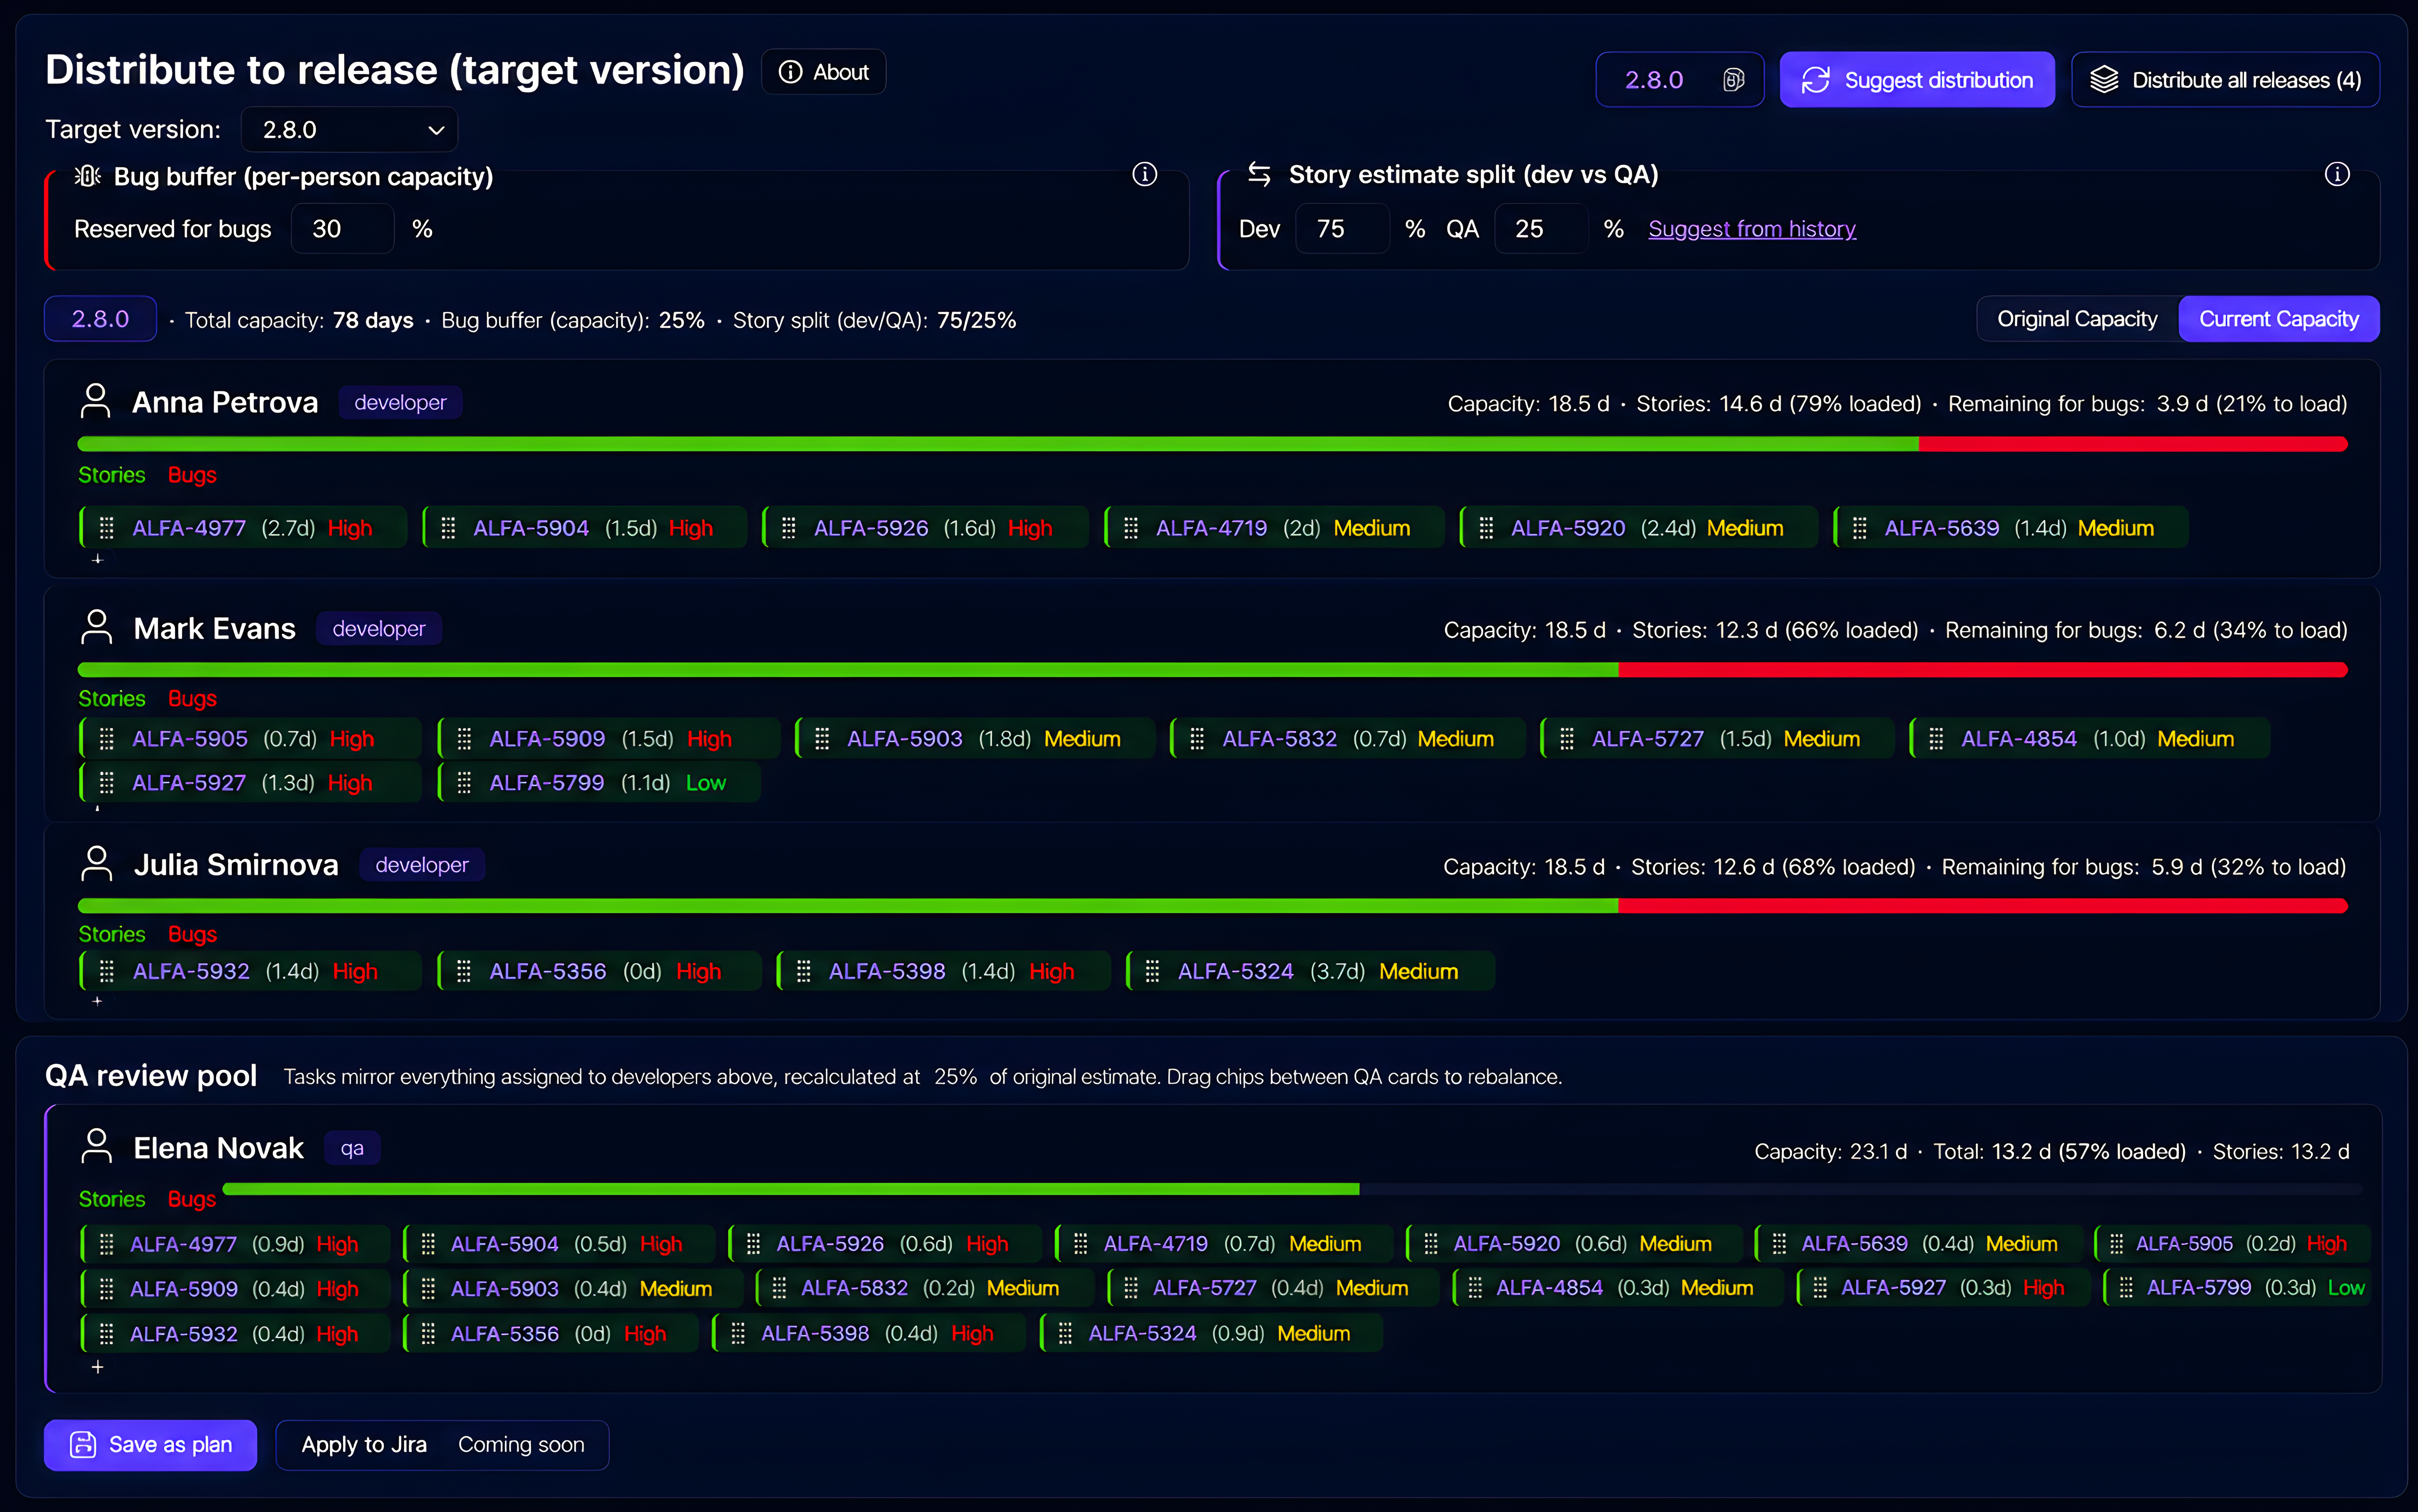
Task: Click the 2.8.0 release chip above capacity summary
Action: [100, 319]
